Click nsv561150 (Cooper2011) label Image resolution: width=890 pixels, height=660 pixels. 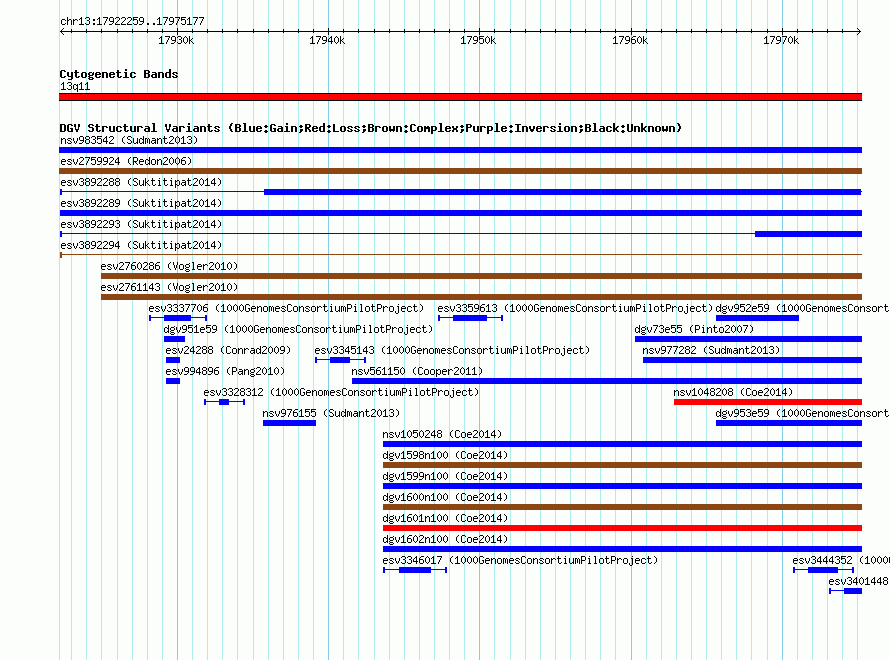[417, 371]
